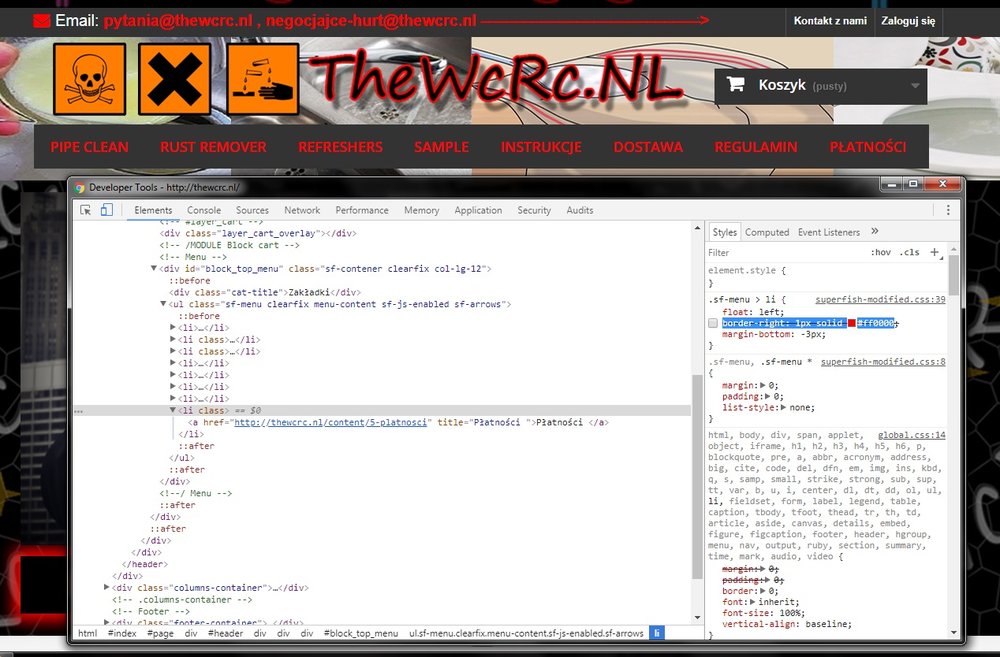Open the DevTools three-dot customize menu
The height and width of the screenshot is (657, 1000).
coord(948,210)
